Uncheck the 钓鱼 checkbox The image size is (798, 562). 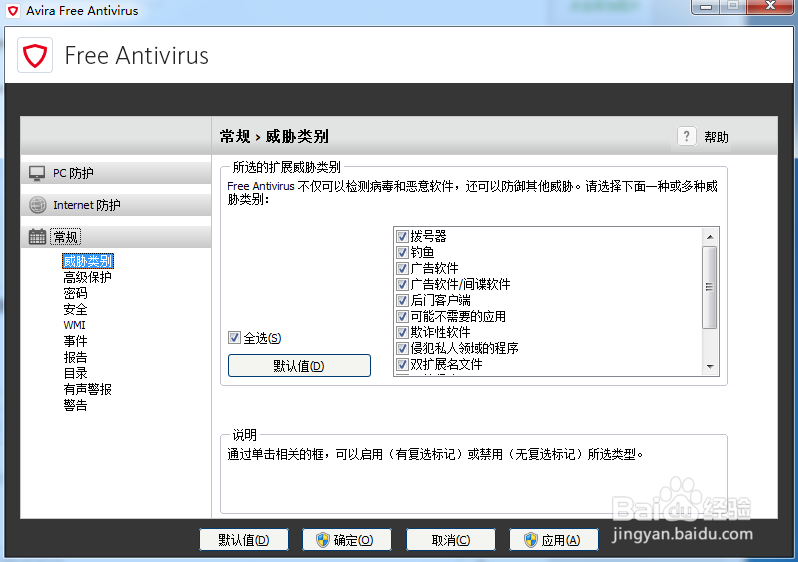click(x=402, y=252)
